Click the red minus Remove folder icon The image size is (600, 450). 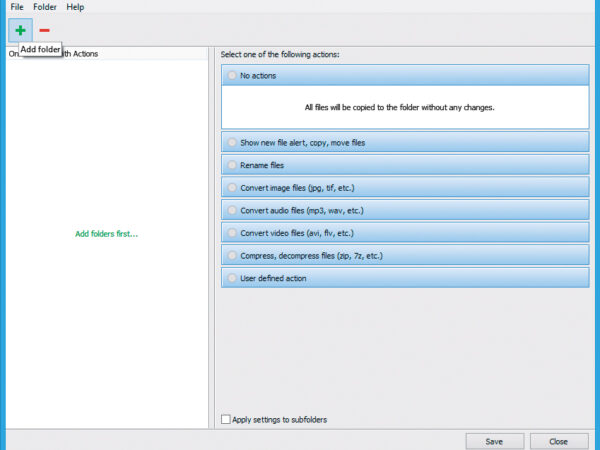coord(45,31)
